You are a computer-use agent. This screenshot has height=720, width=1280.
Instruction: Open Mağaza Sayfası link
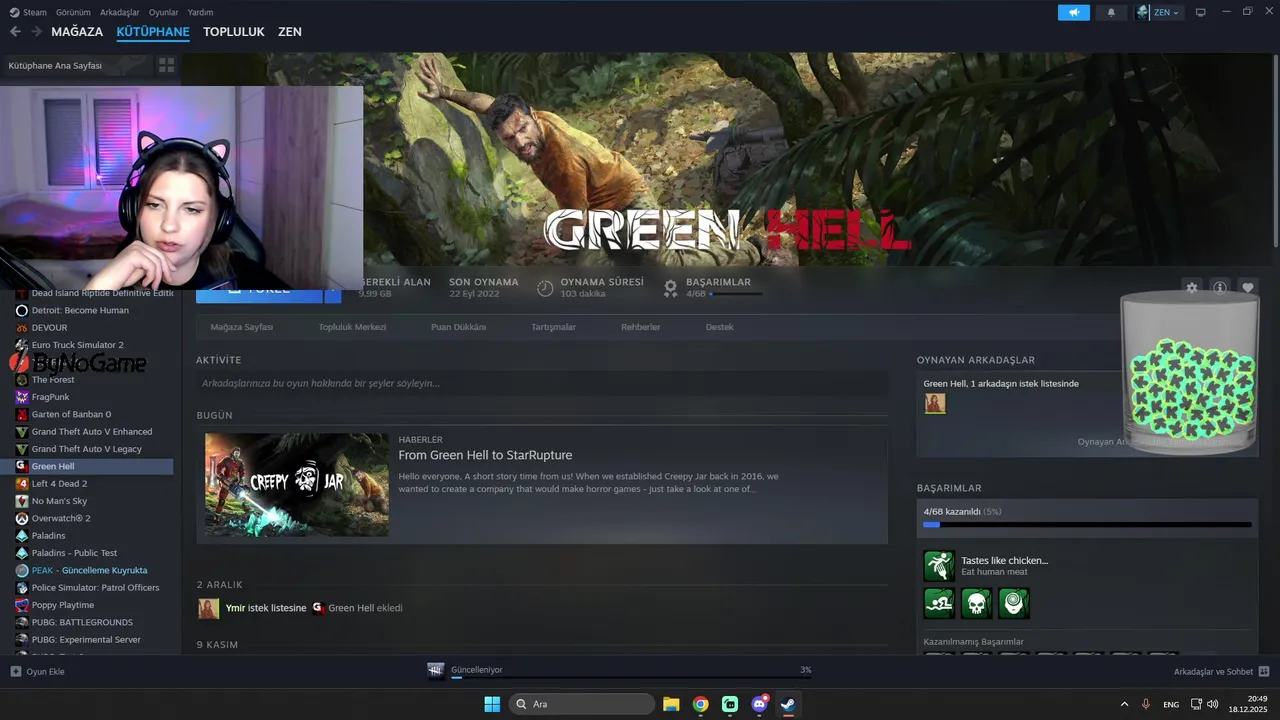pyautogui.click(x=241, y=327)
